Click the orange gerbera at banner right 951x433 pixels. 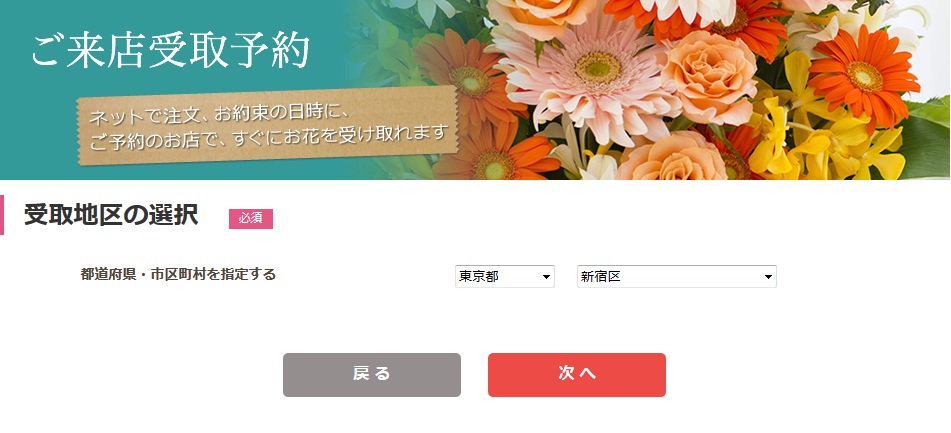click(863, 76)
